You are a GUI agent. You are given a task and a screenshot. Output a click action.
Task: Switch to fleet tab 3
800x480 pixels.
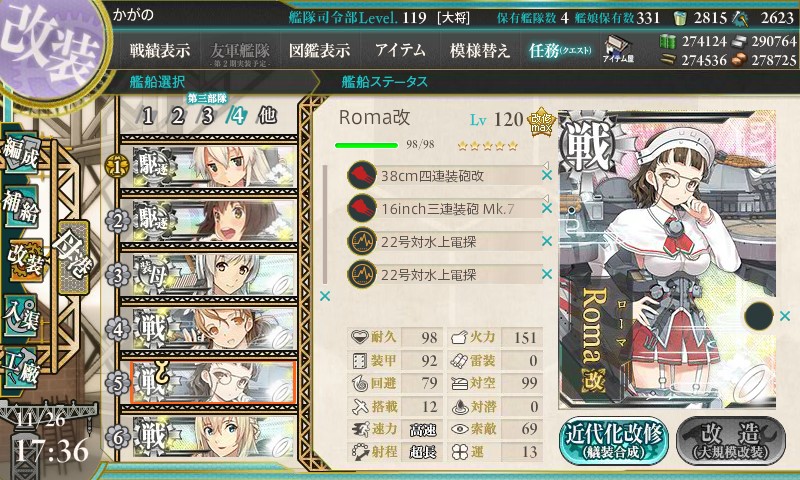point(207,116)
